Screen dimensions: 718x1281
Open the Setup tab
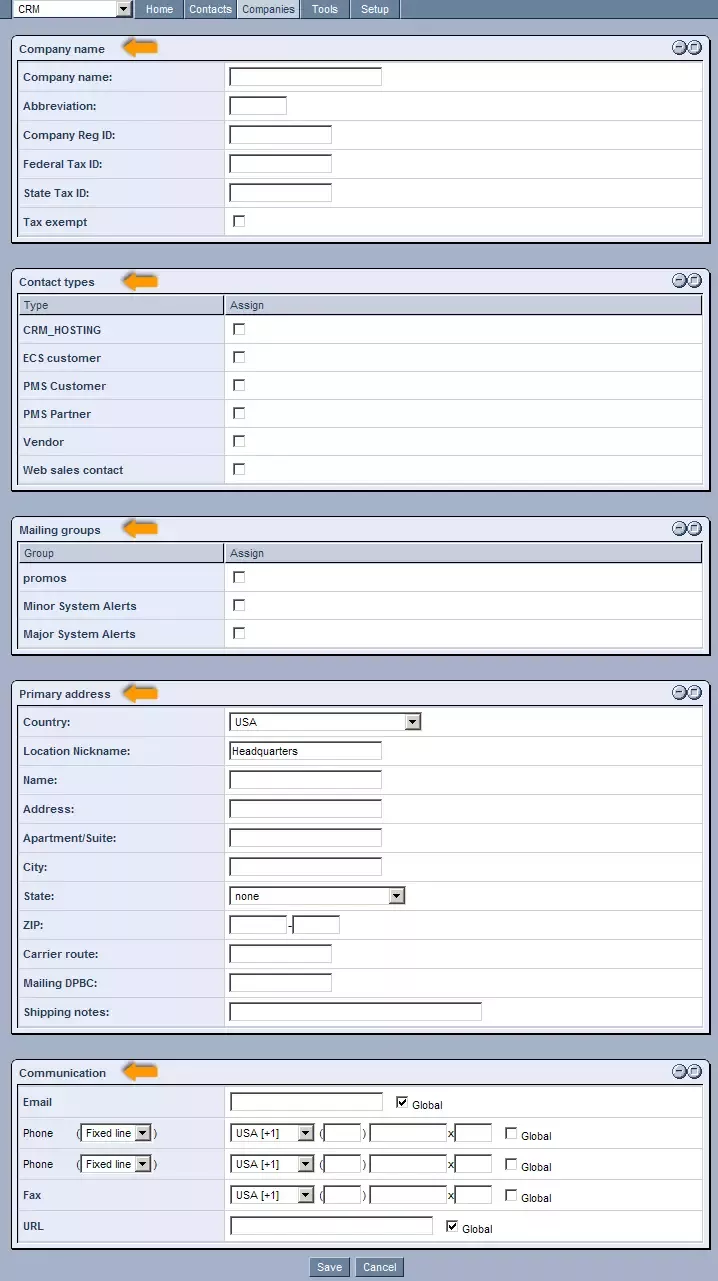[x=375, y=9]
